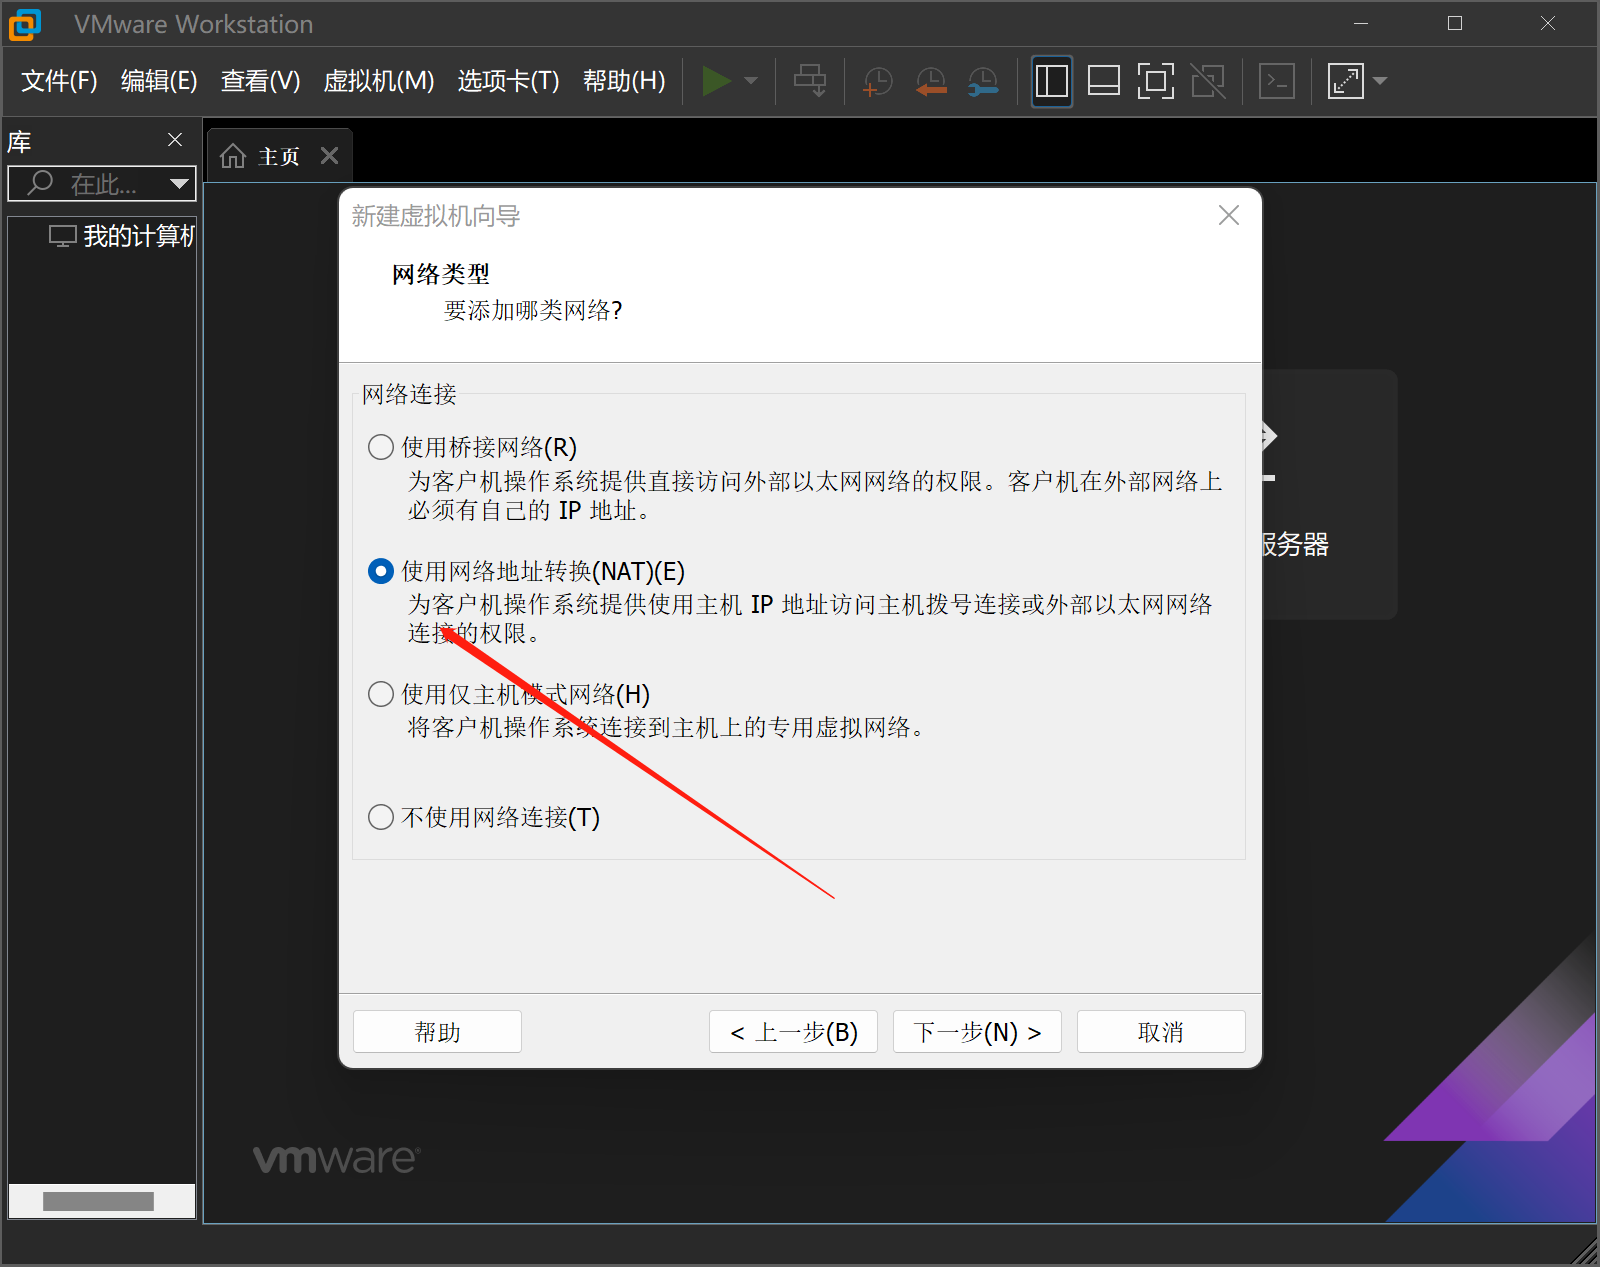
Task: Close the 主页 tab
Action: [330, 156]
